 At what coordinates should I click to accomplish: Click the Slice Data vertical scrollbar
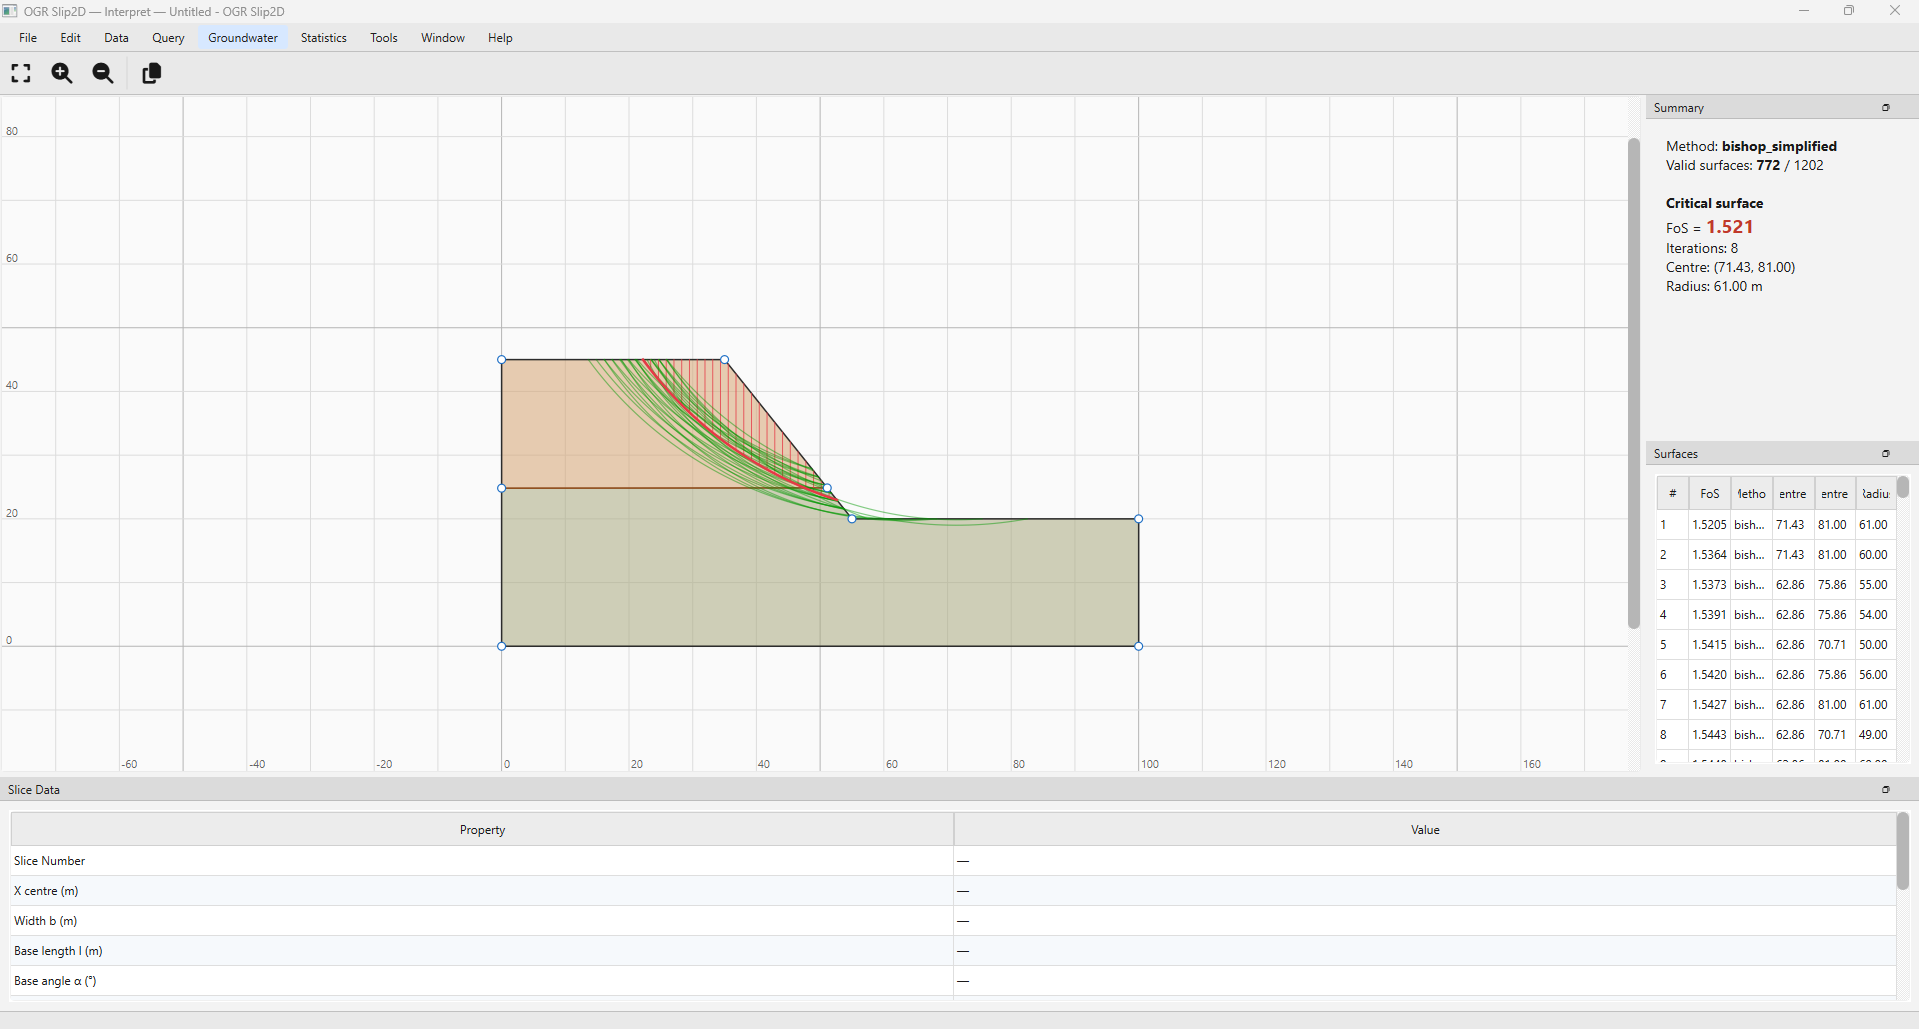coord(1901,852)
